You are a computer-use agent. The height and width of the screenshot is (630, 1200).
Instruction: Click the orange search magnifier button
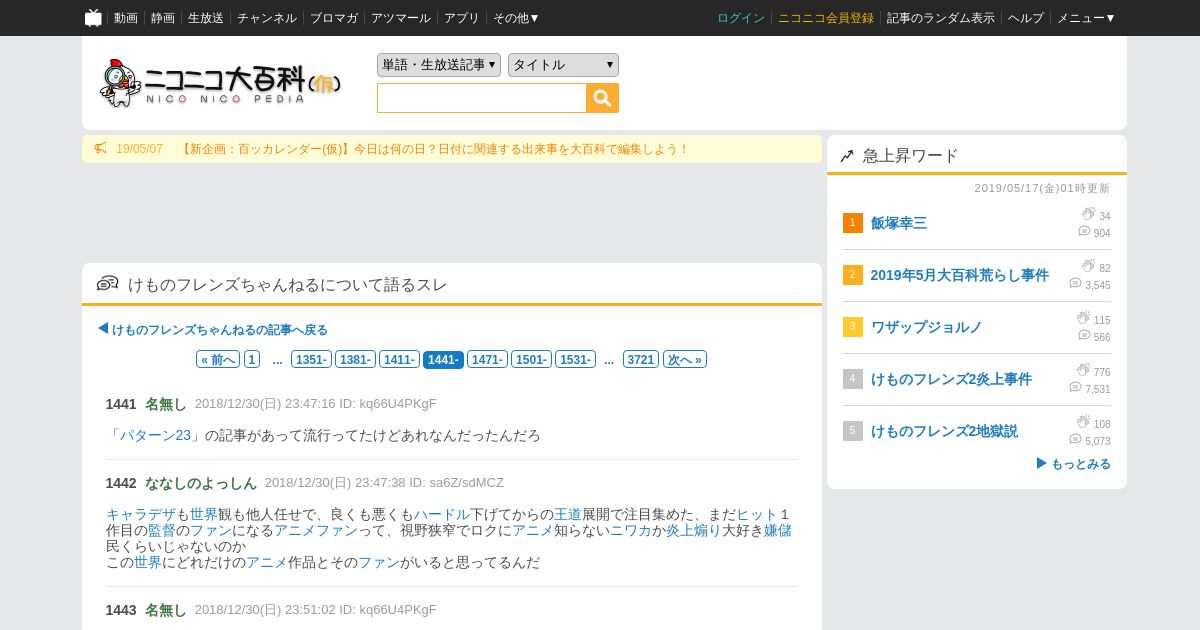click(603, 98)
